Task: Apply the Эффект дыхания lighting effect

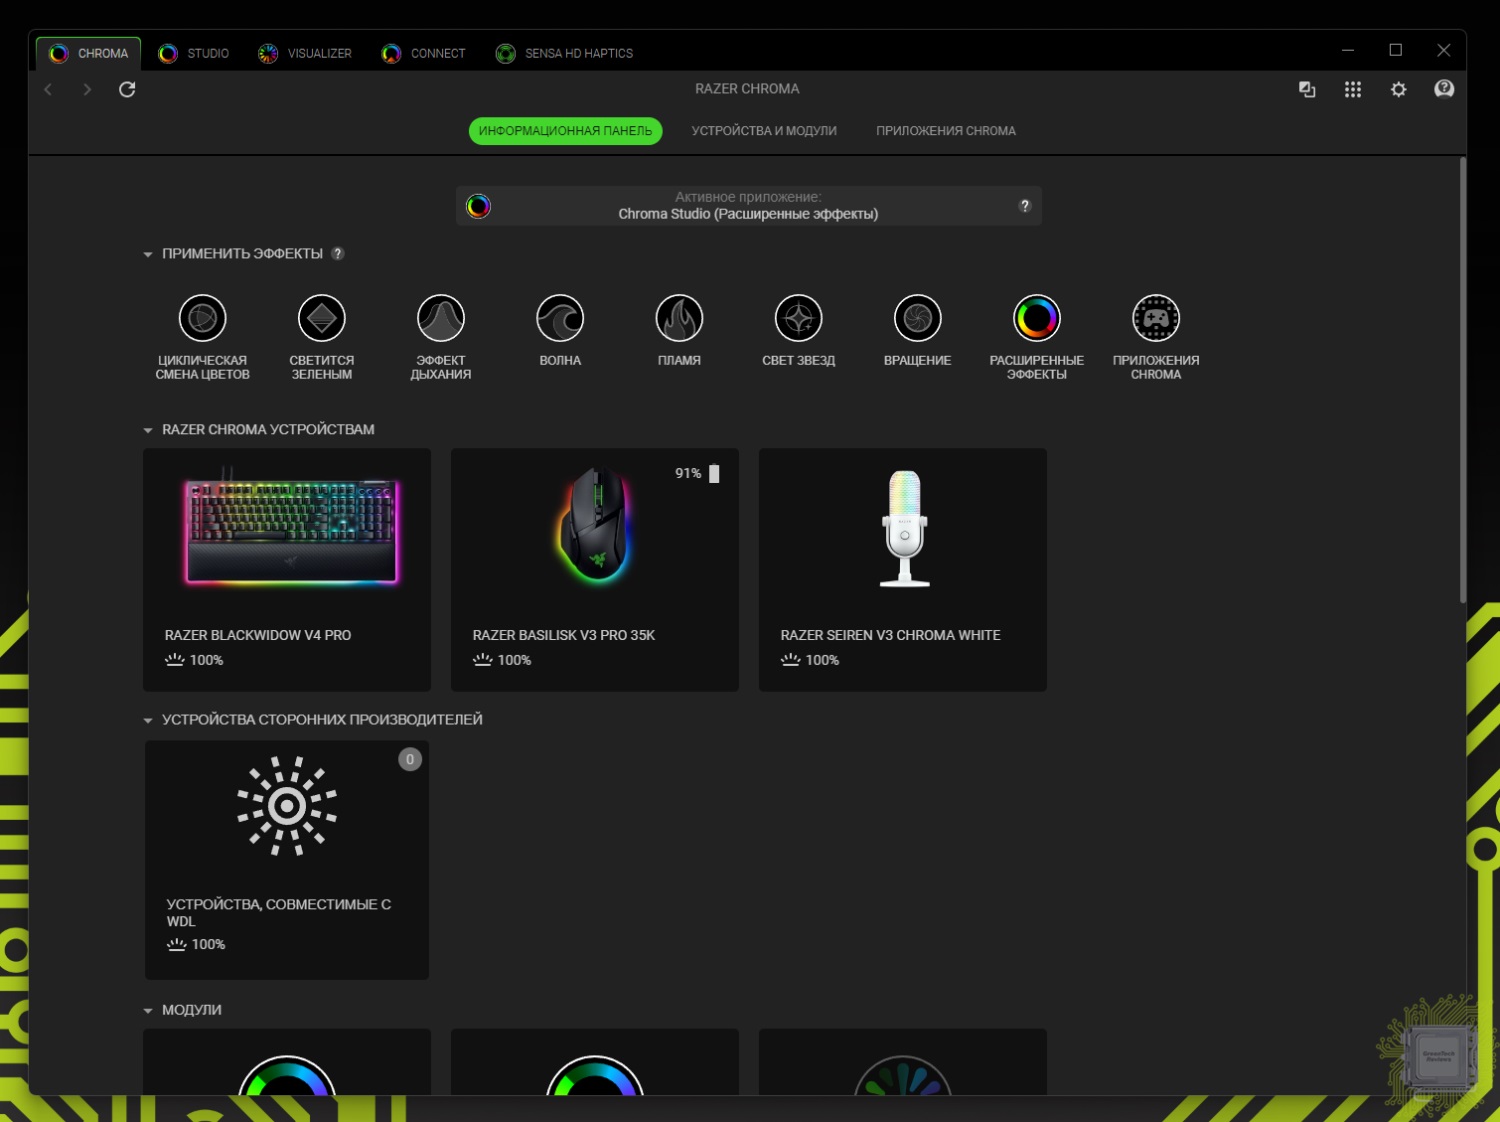Action: coord(441,319)
